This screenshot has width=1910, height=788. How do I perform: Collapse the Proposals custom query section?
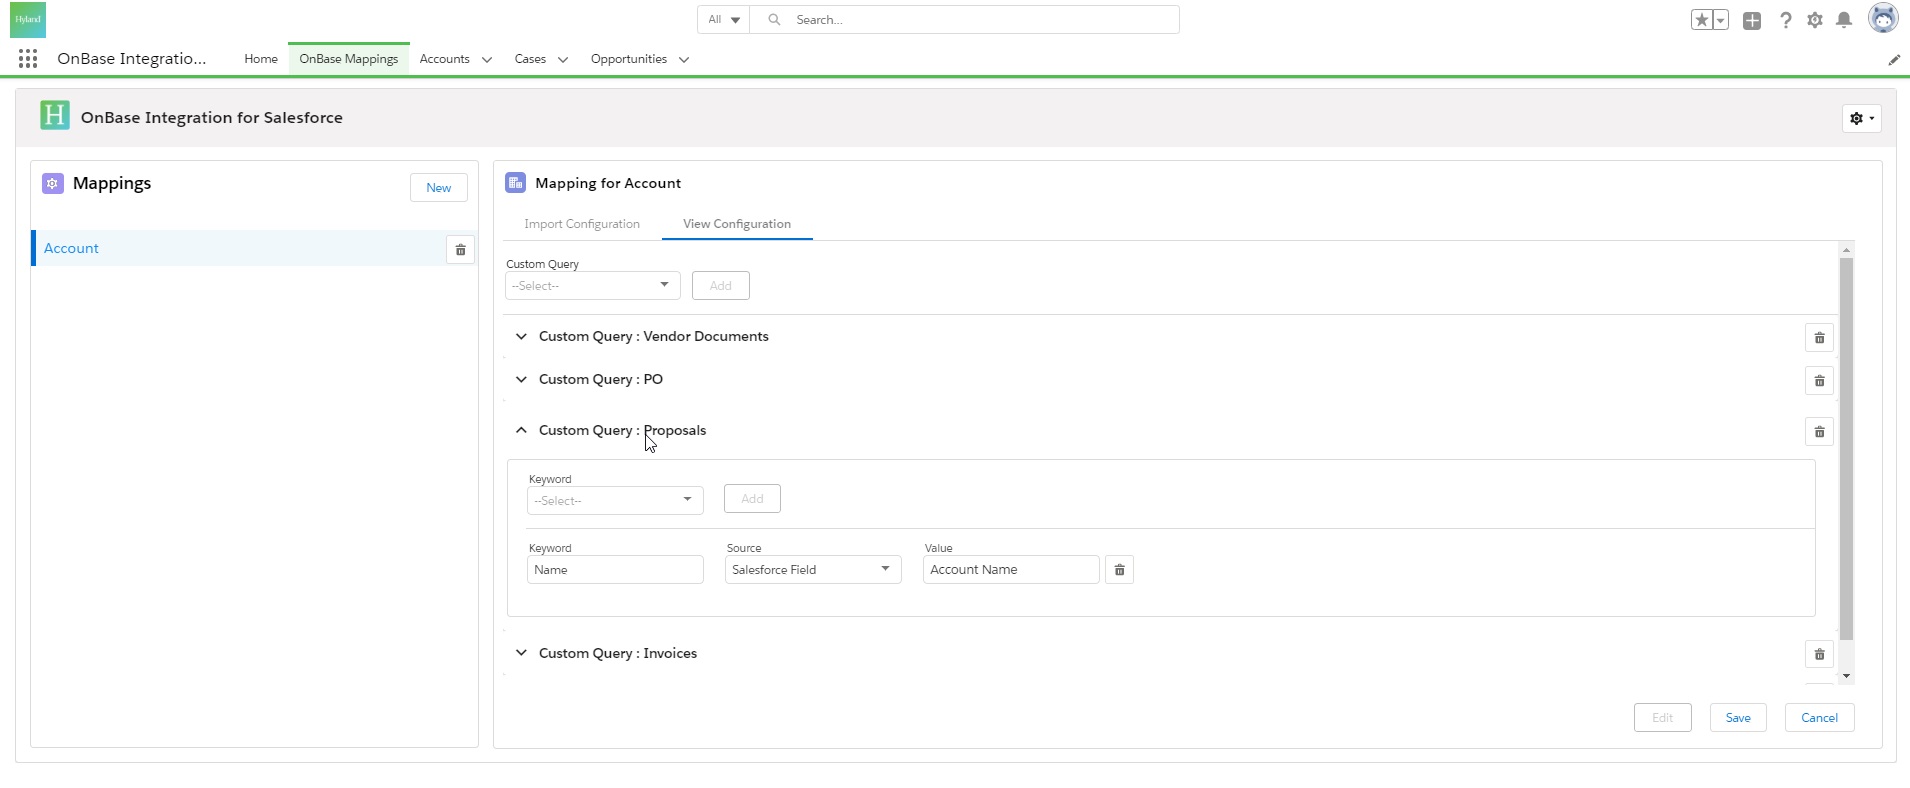pyautogui.click(x=521, y=431)
